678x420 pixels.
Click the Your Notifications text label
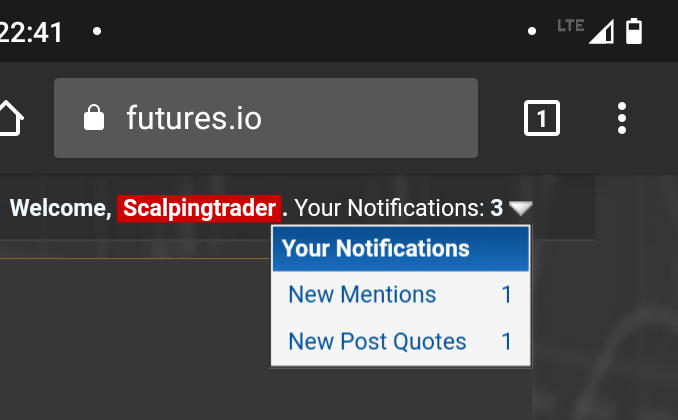(389, 208)
